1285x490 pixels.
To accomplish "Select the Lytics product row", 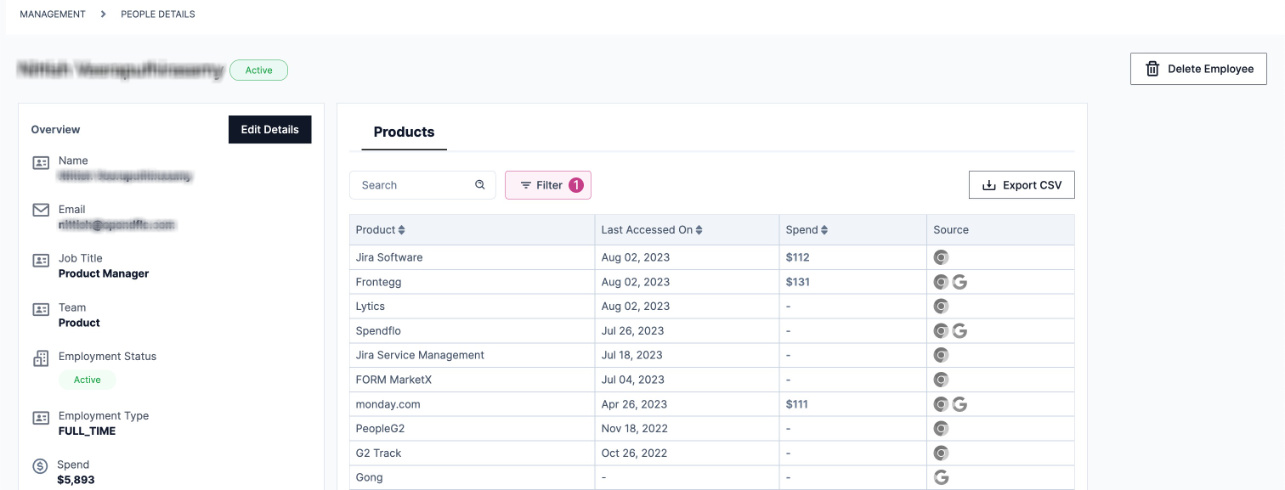I will coord(712,306).
